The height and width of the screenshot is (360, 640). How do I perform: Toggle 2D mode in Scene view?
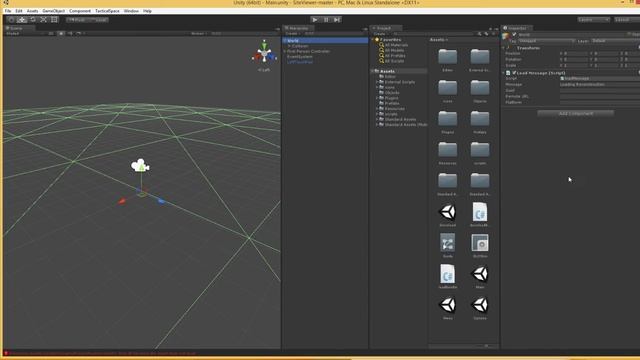[x=51, y=33]
